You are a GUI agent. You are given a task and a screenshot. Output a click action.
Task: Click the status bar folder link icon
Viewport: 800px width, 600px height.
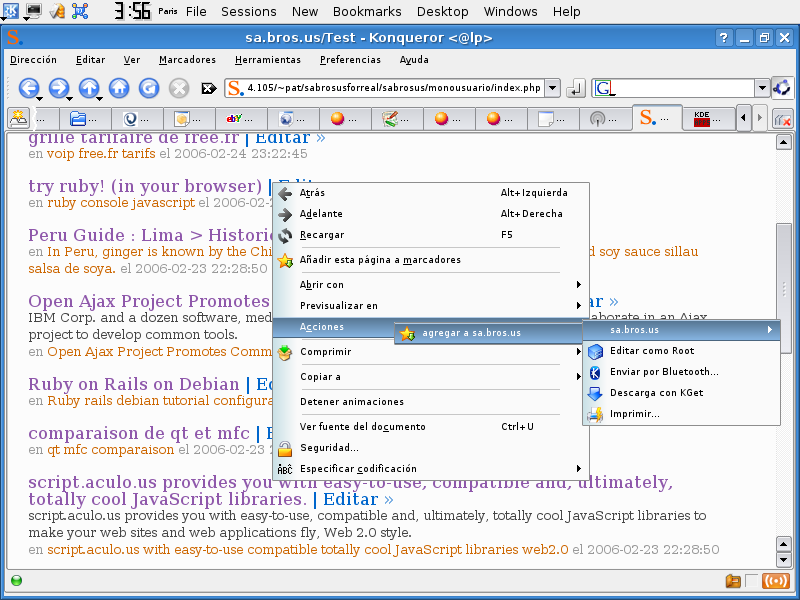733,581
